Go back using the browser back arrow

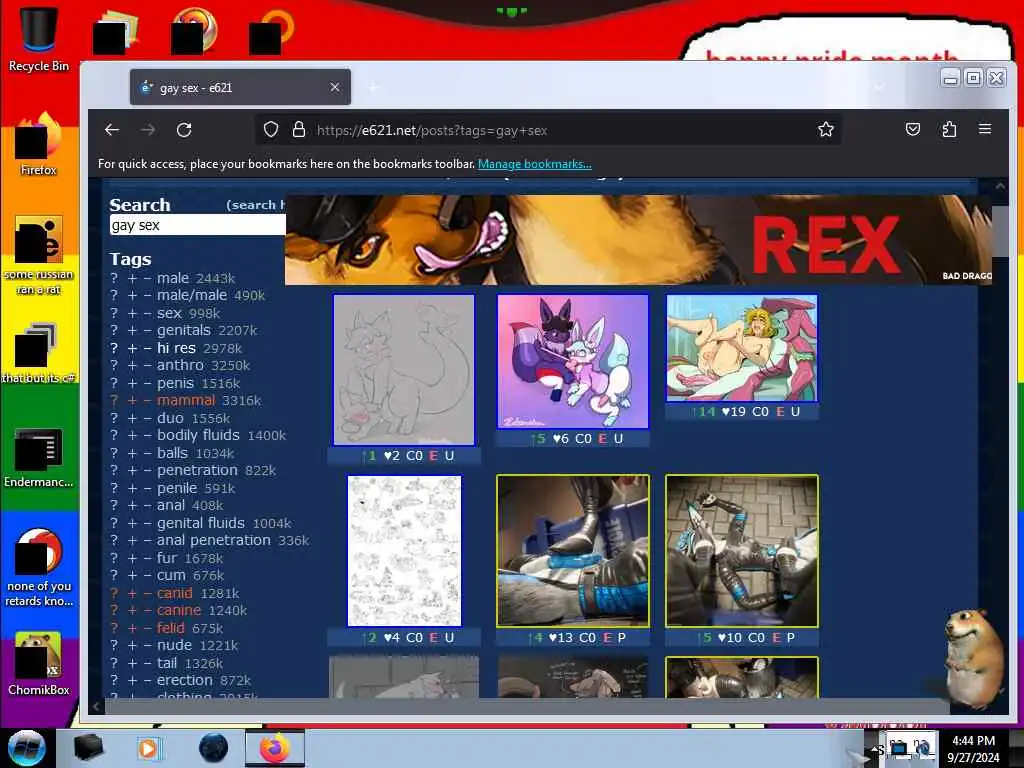(x=112, y=130)
